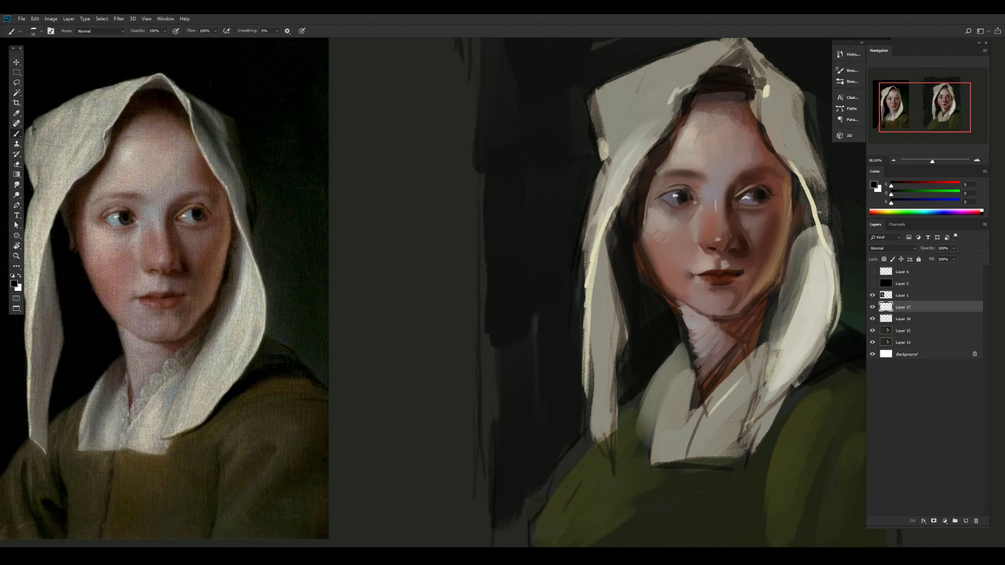Open layer blend mode dropdown

coord(893,248)
